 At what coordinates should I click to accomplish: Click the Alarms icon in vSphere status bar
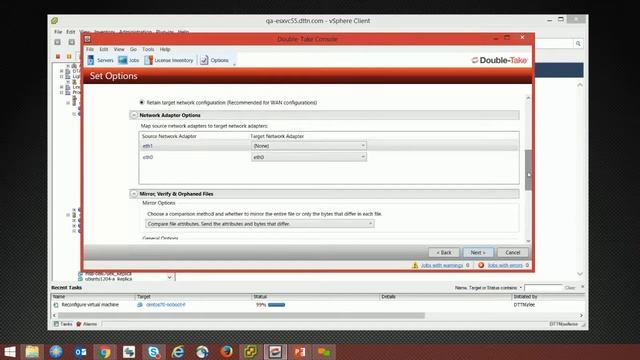79,324
